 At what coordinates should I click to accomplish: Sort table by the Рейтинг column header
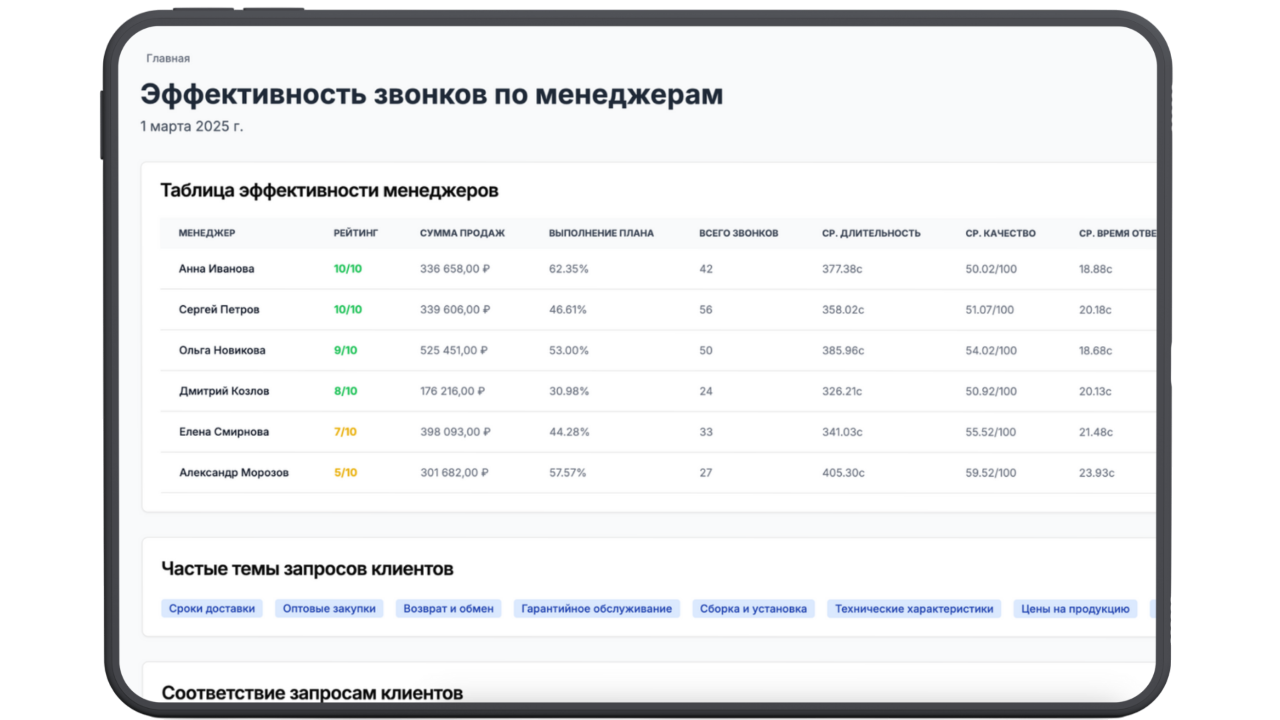click(x=356, y=233)
